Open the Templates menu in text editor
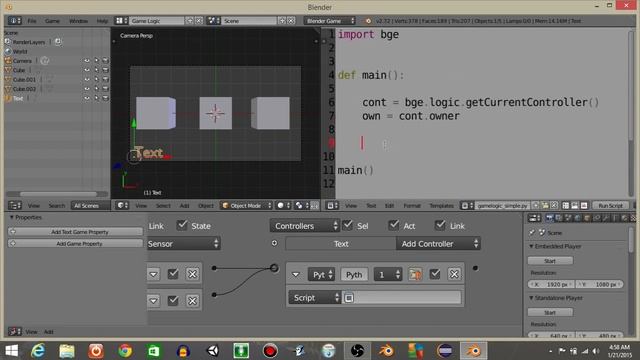This screenshot has height=360, width=640. (x=441, y=206)
